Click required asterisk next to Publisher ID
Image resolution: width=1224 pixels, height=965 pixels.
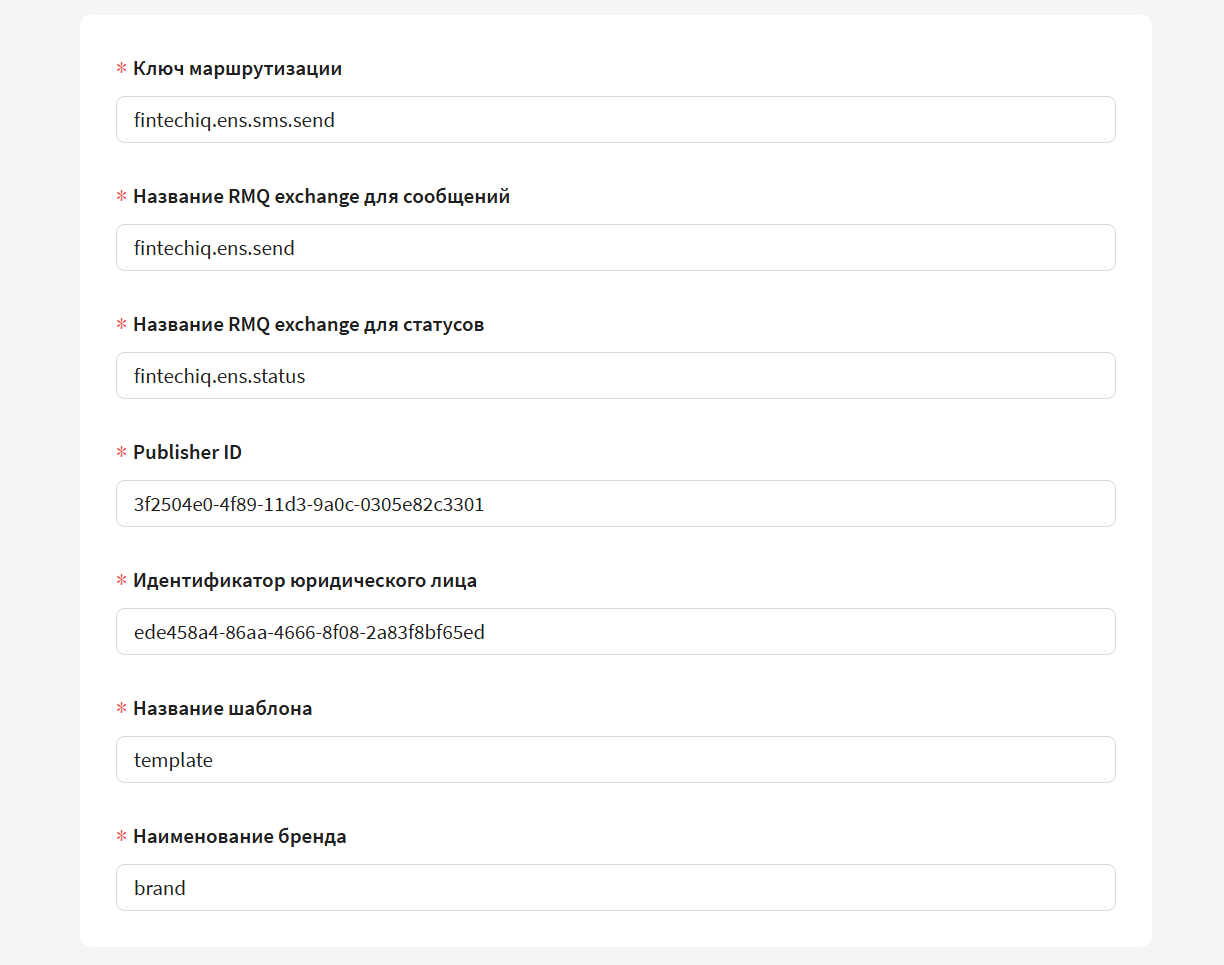(122, 454)
